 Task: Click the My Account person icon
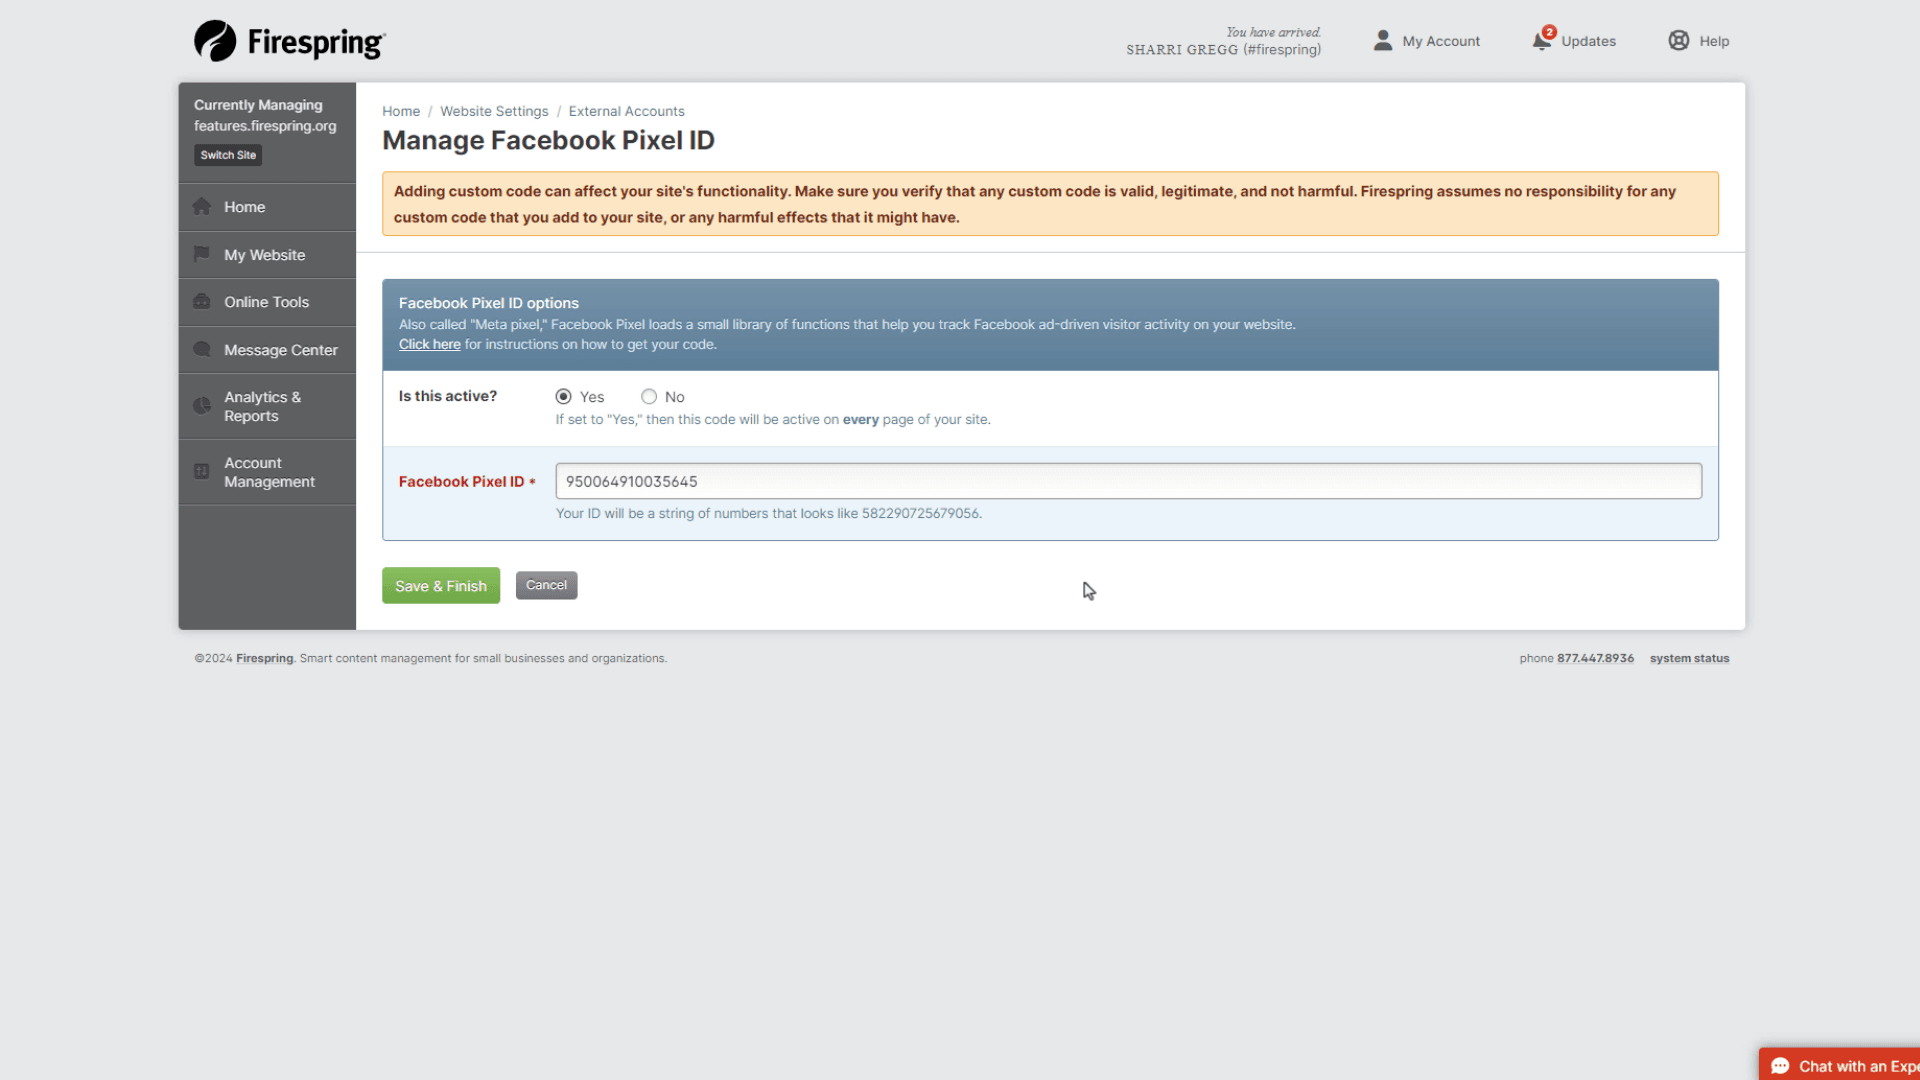point(1383,40)
